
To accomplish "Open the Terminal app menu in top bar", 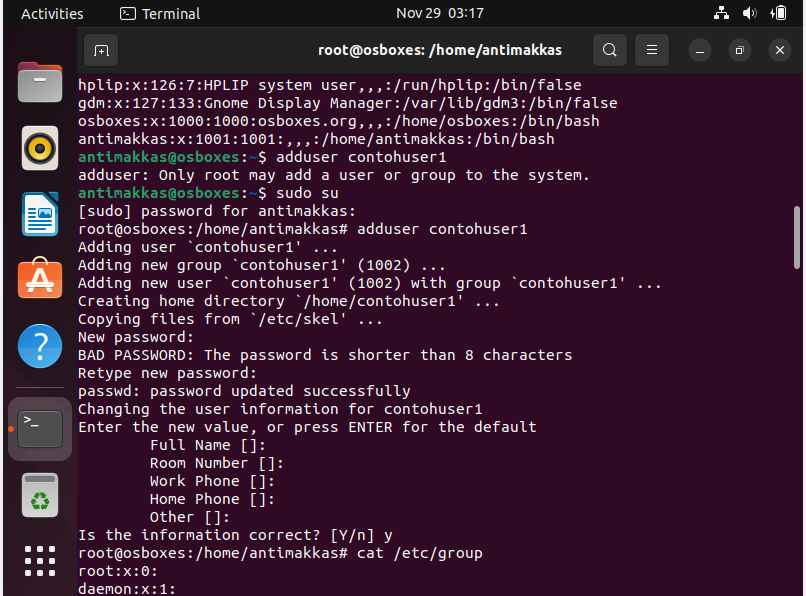I will click(160, 13).
